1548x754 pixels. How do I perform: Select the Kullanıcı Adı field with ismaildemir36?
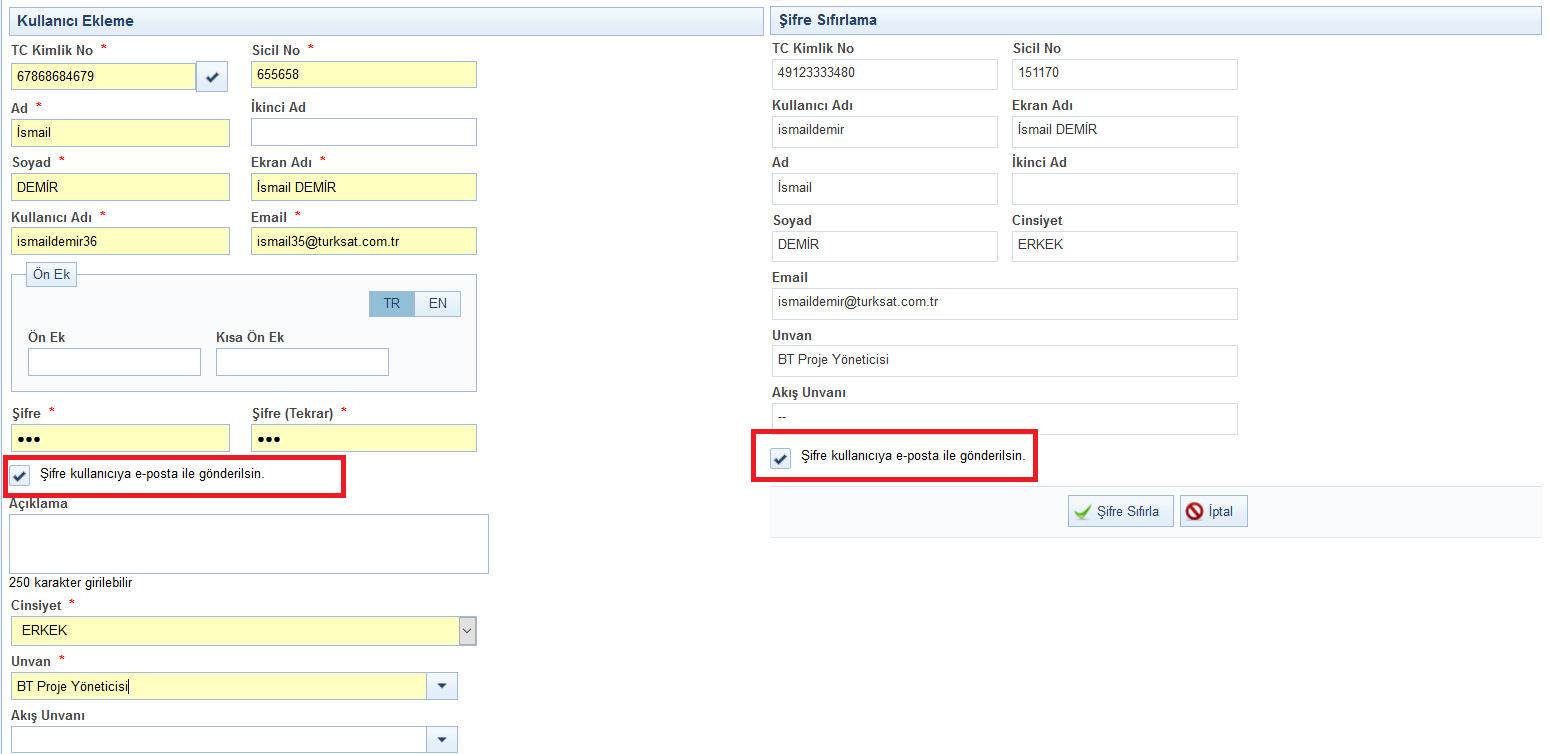tap(120, 241)
